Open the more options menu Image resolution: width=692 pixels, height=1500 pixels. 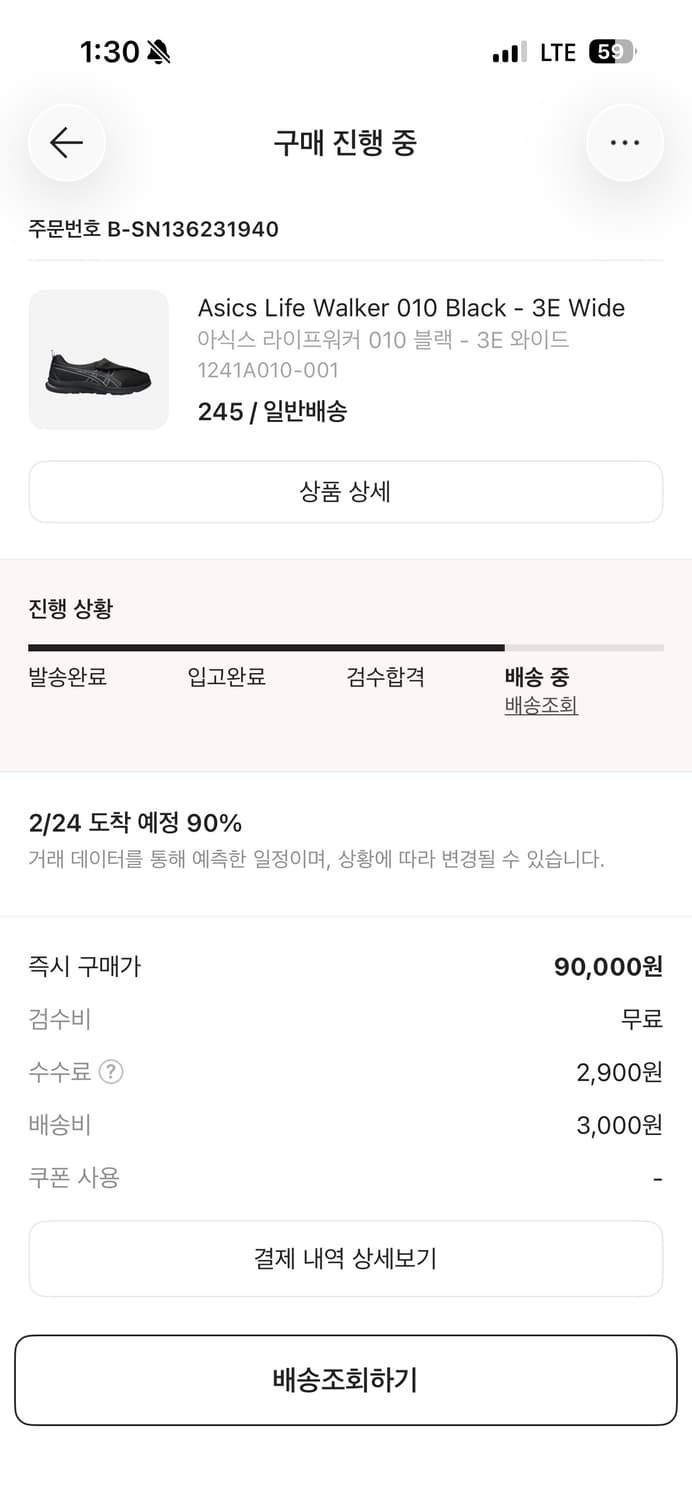click(x=624, y=142)
